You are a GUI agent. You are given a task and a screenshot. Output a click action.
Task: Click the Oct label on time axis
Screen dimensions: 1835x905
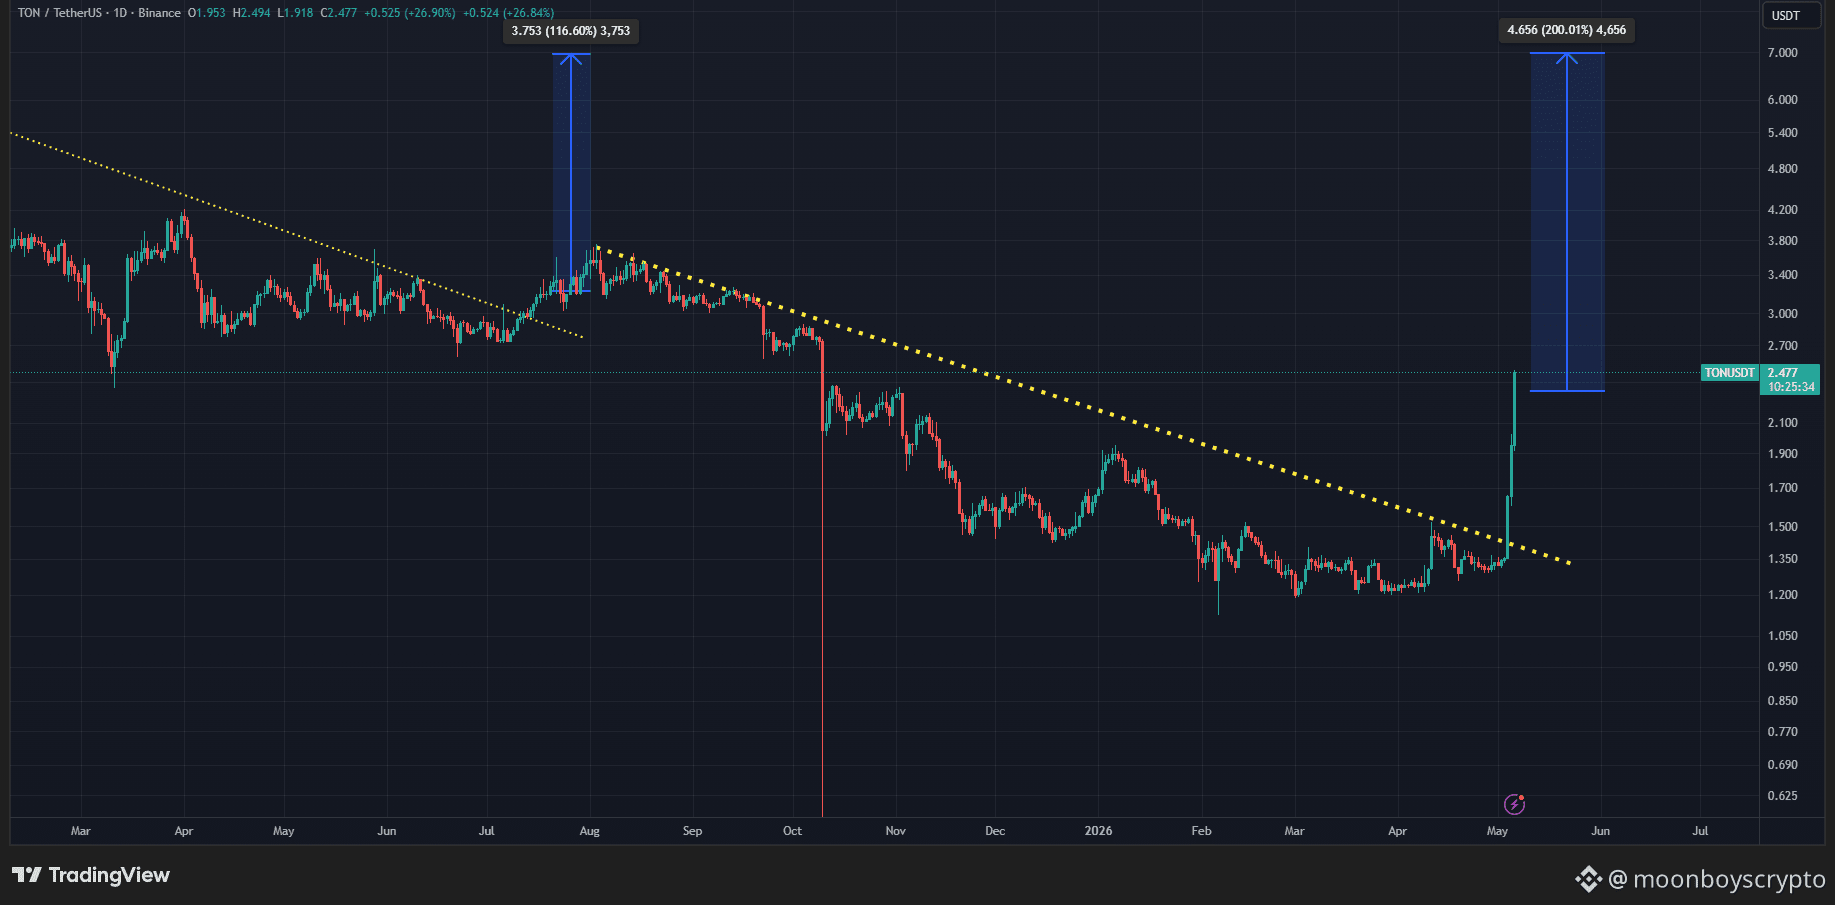[x=792, y=831]
